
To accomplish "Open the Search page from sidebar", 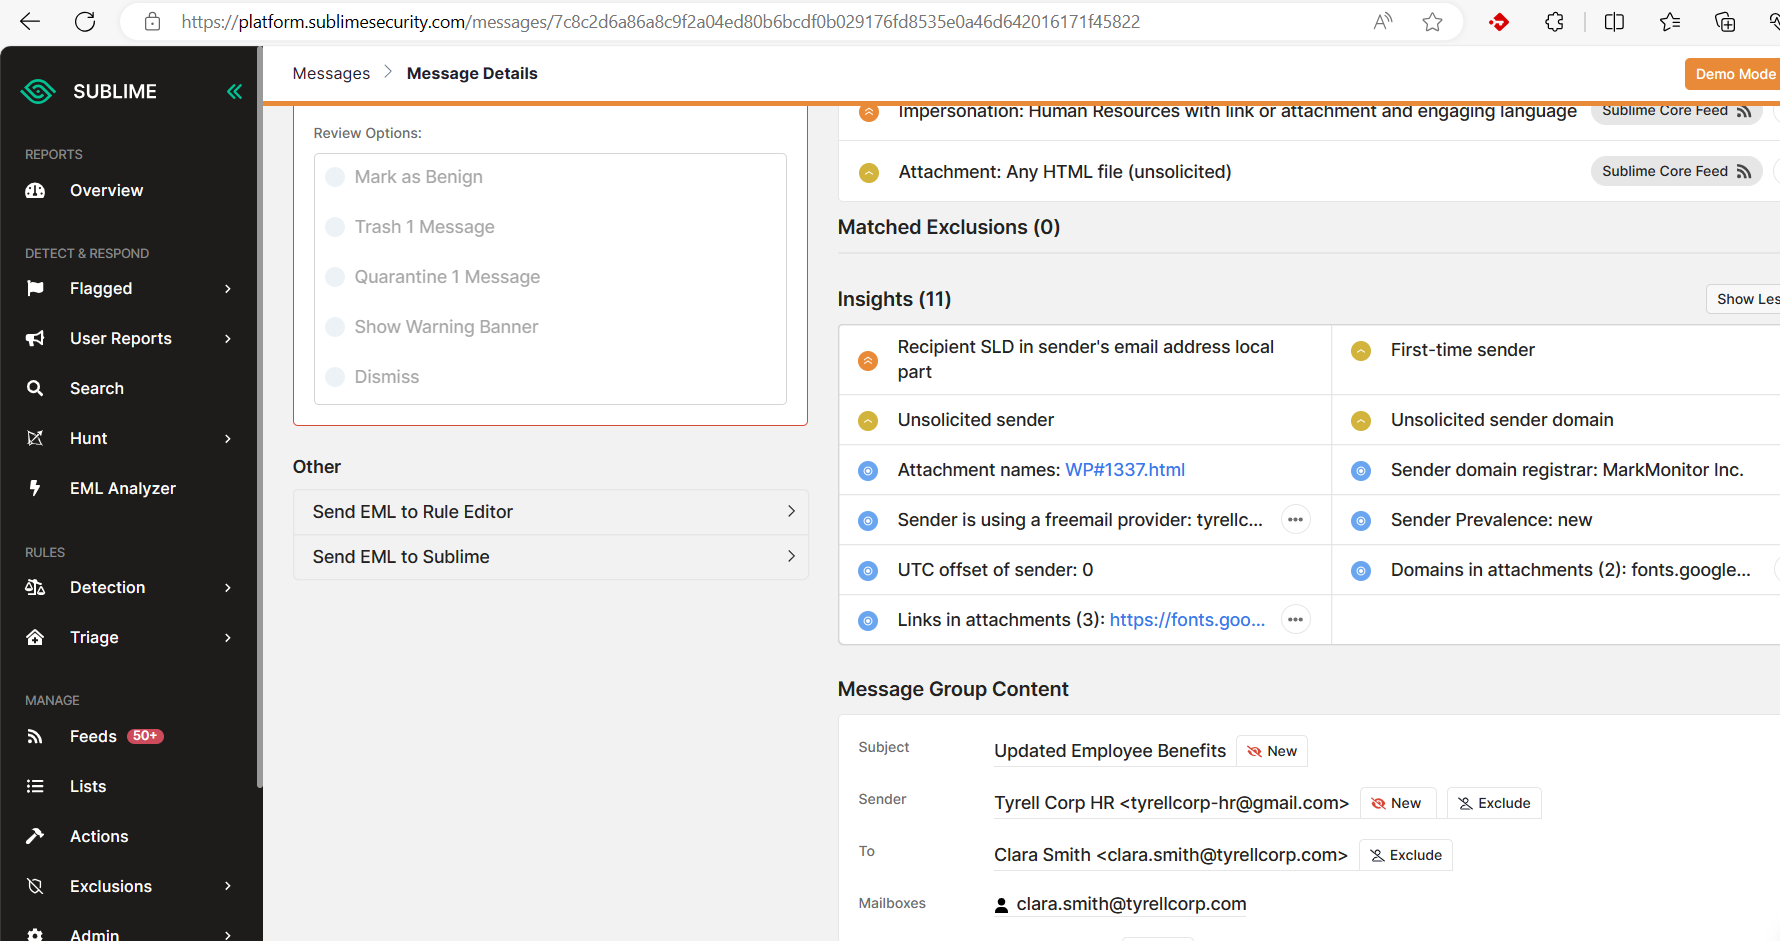I will pos(96,388).
